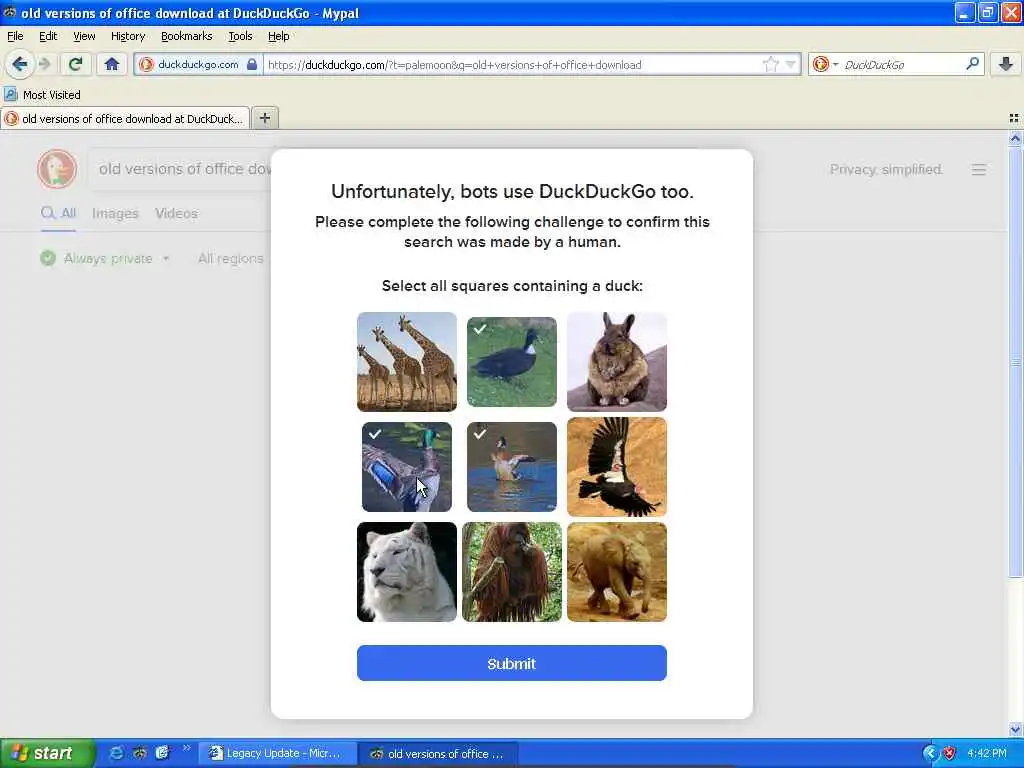Submit the duck challenge

click(512, 664)
